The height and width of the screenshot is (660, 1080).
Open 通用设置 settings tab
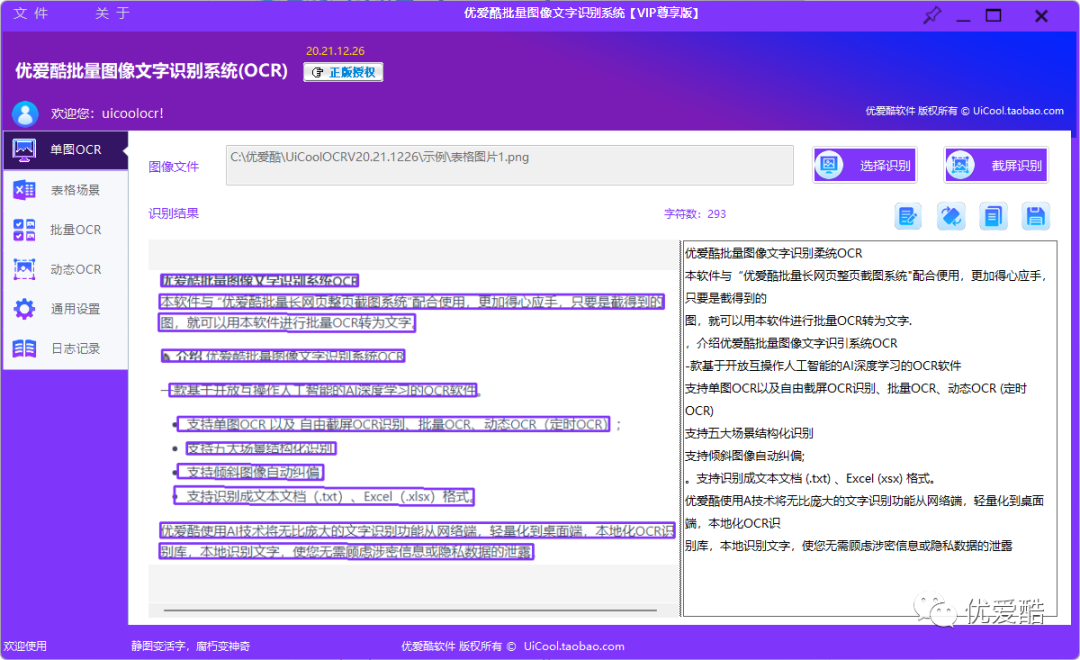coord(65,309)
